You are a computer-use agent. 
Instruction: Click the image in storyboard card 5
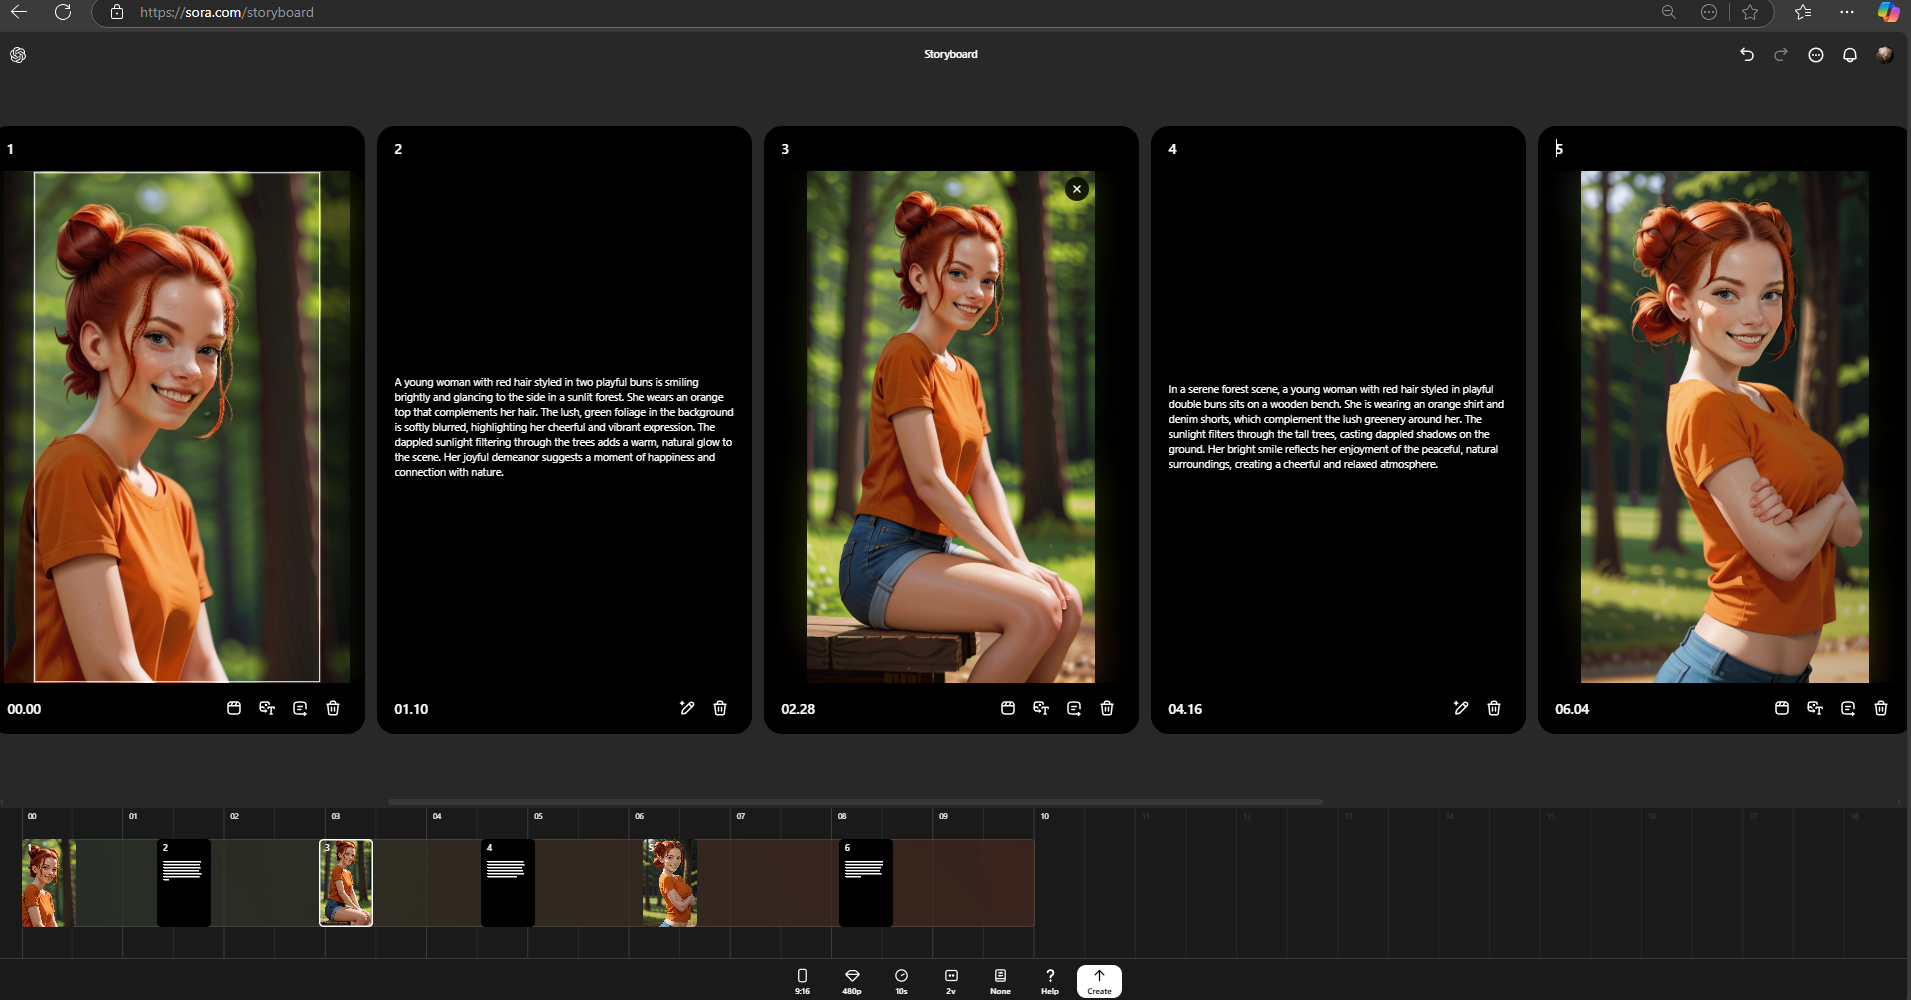coord(1724,427)
